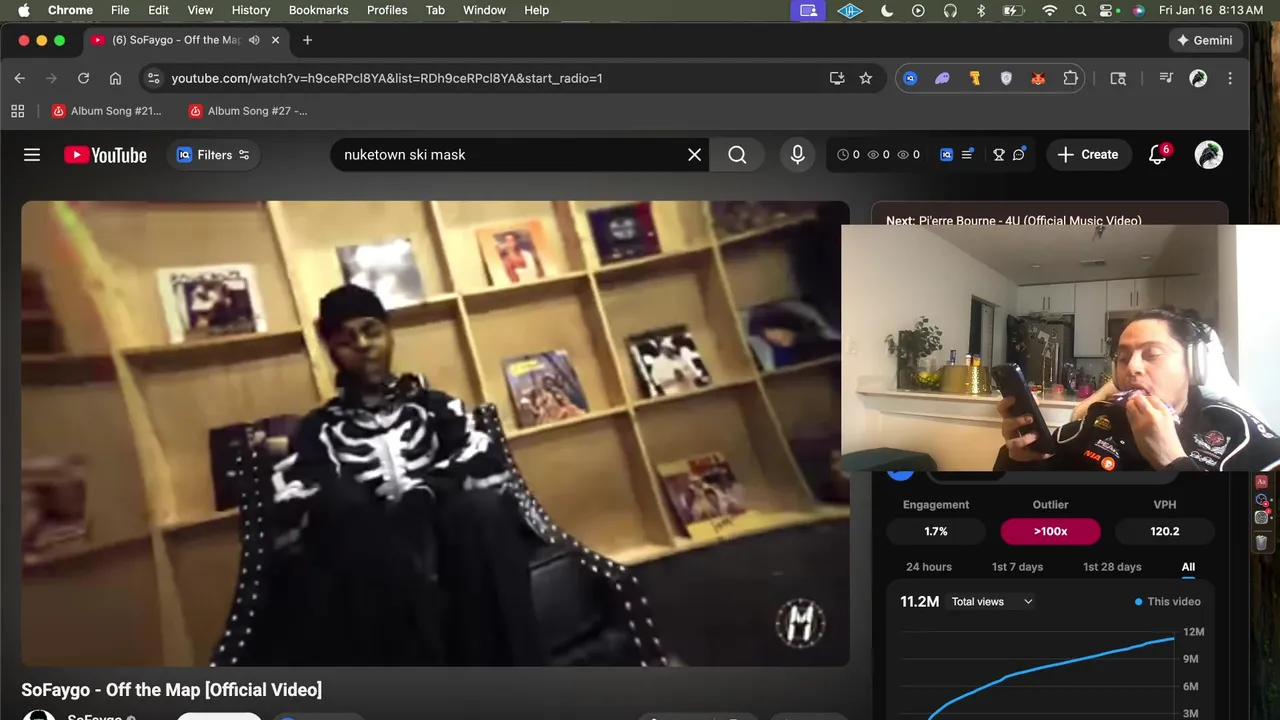This screenshot has width=1280, height=720.
Task: View site information icon in address bar
Action: 152,78
